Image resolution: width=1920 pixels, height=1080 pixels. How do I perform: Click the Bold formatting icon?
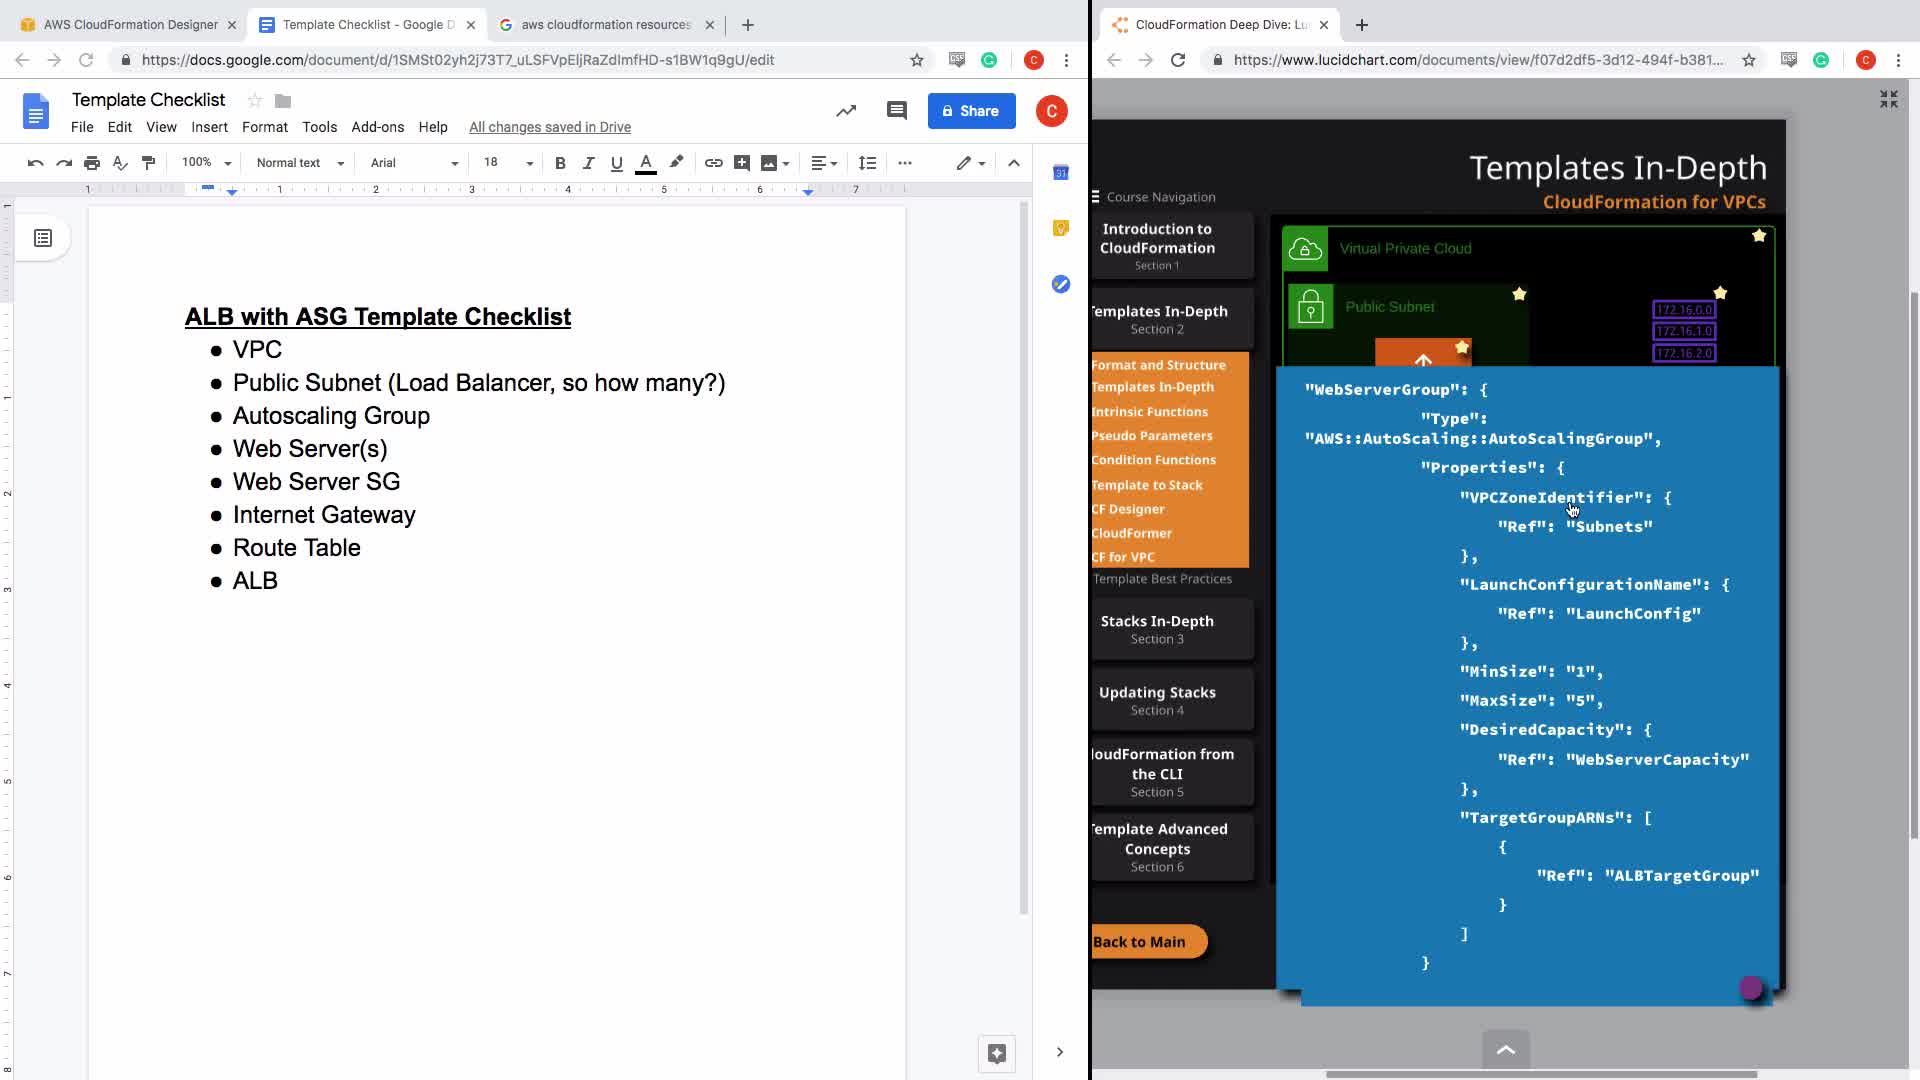[560, 163]
